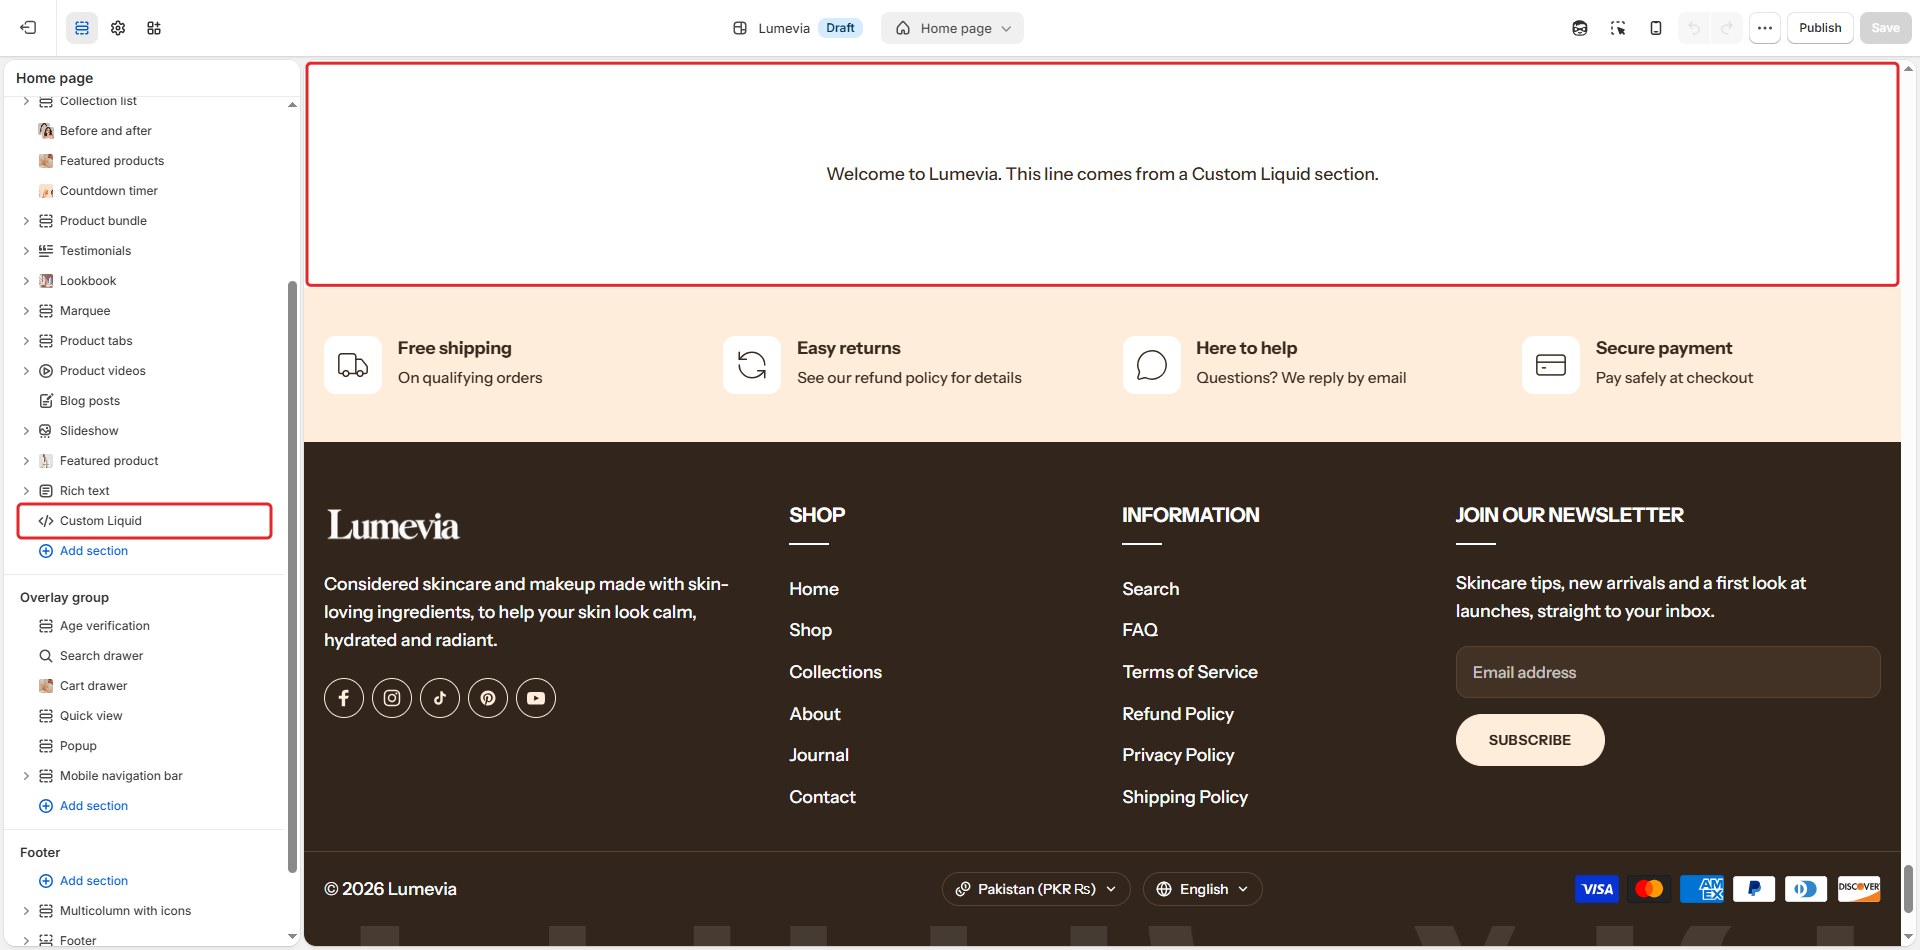Click the Easy returns arrows icon
Image resolution: width=1920 pixels, height=950 pixels.
point(752,365)
